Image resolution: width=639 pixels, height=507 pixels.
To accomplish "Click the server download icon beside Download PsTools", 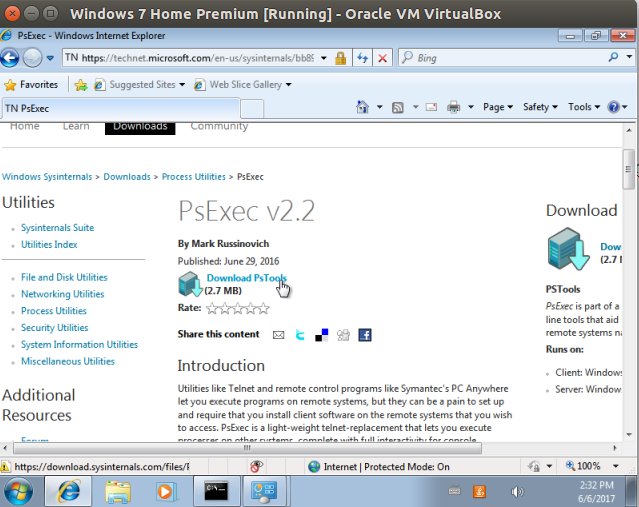I will click(x=190, y=284).
